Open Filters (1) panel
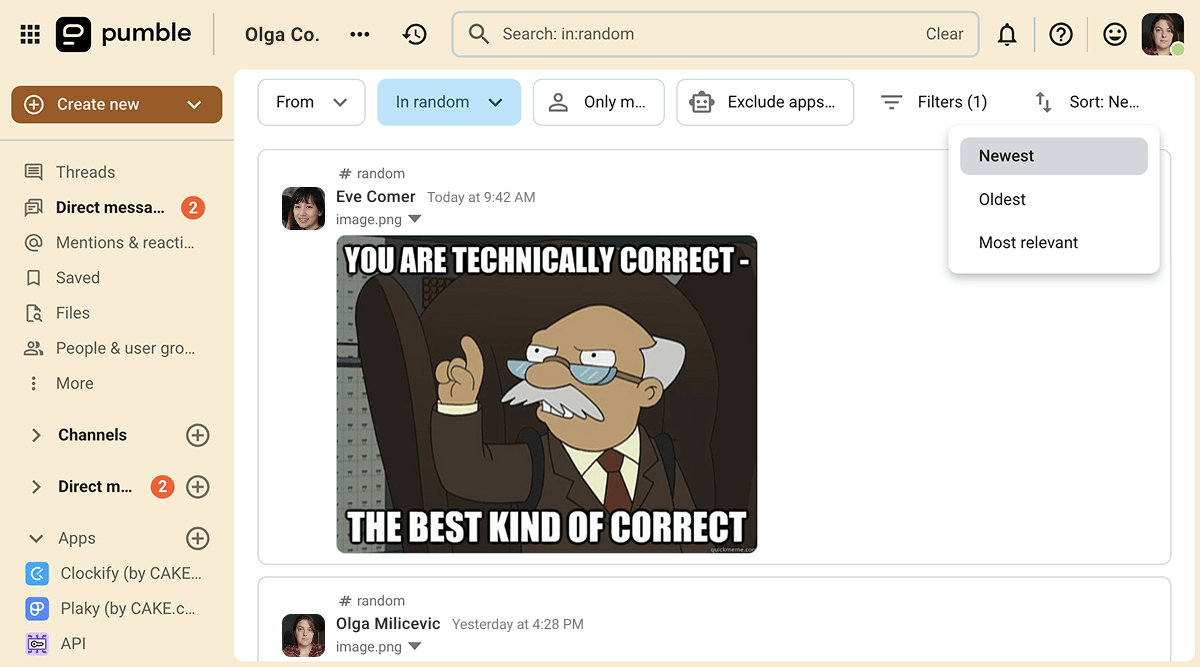The width and height of the screenshot is (1200, 667). pos(934,102)
